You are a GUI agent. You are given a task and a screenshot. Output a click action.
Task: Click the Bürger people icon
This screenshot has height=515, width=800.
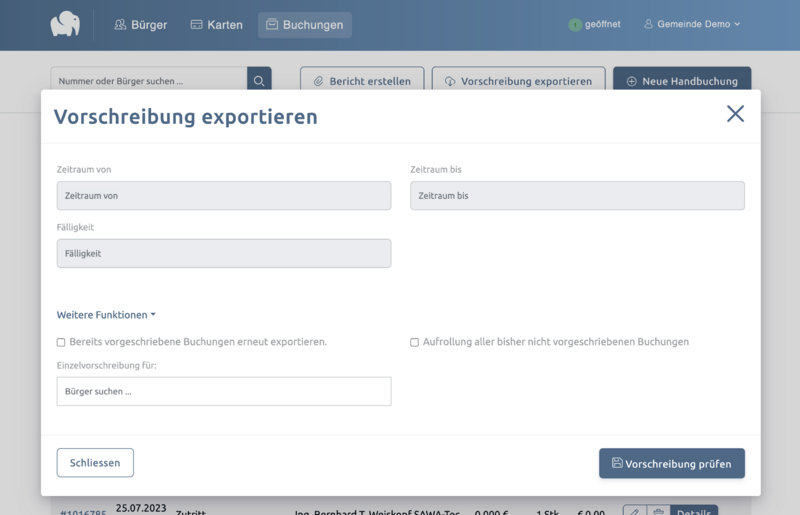click(x=120, y=24)
